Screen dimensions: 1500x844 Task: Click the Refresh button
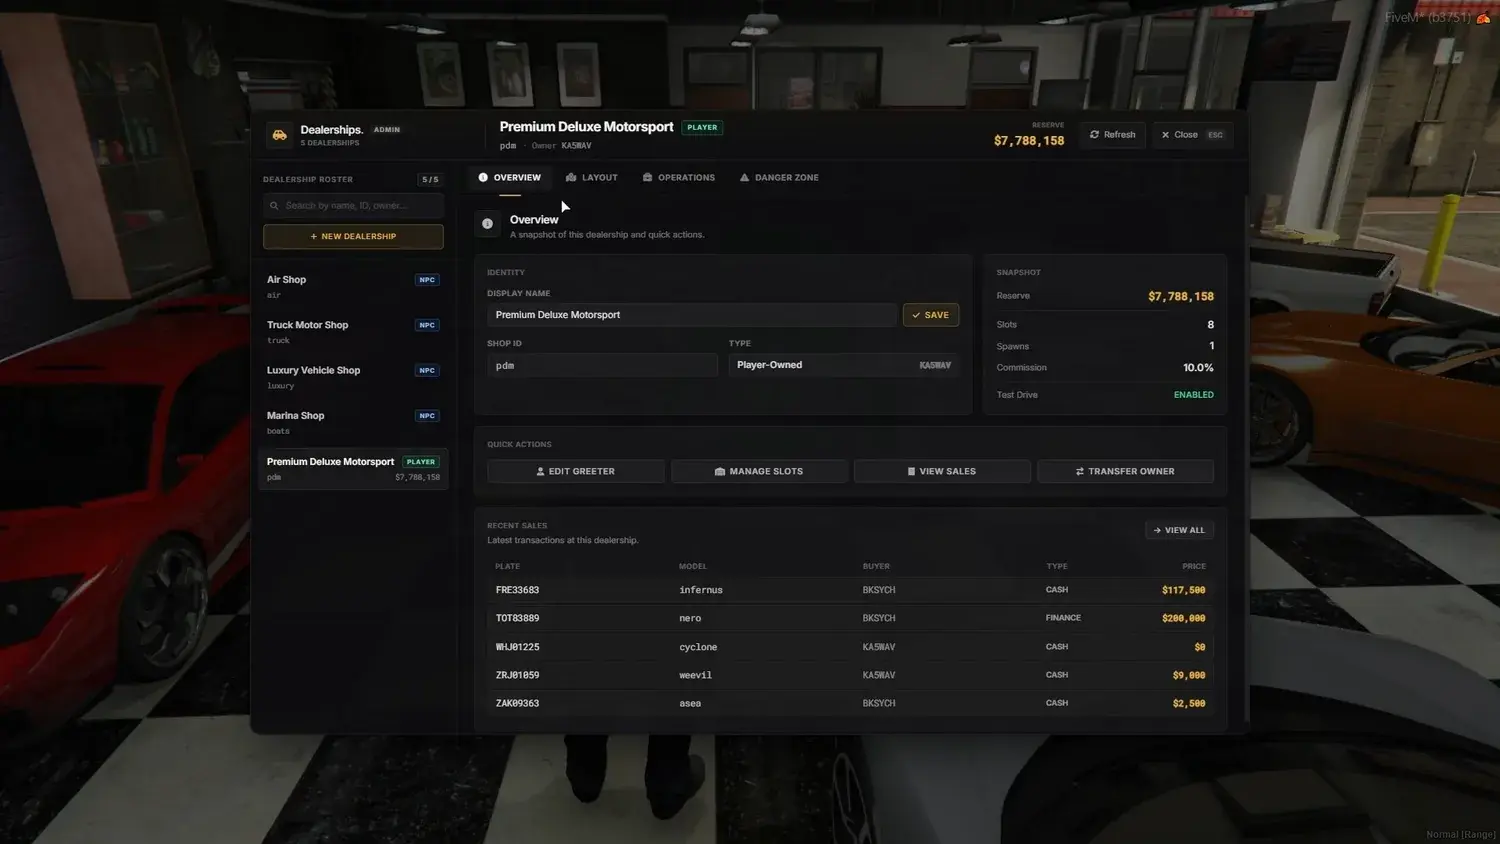click(x=1113, y=135)
